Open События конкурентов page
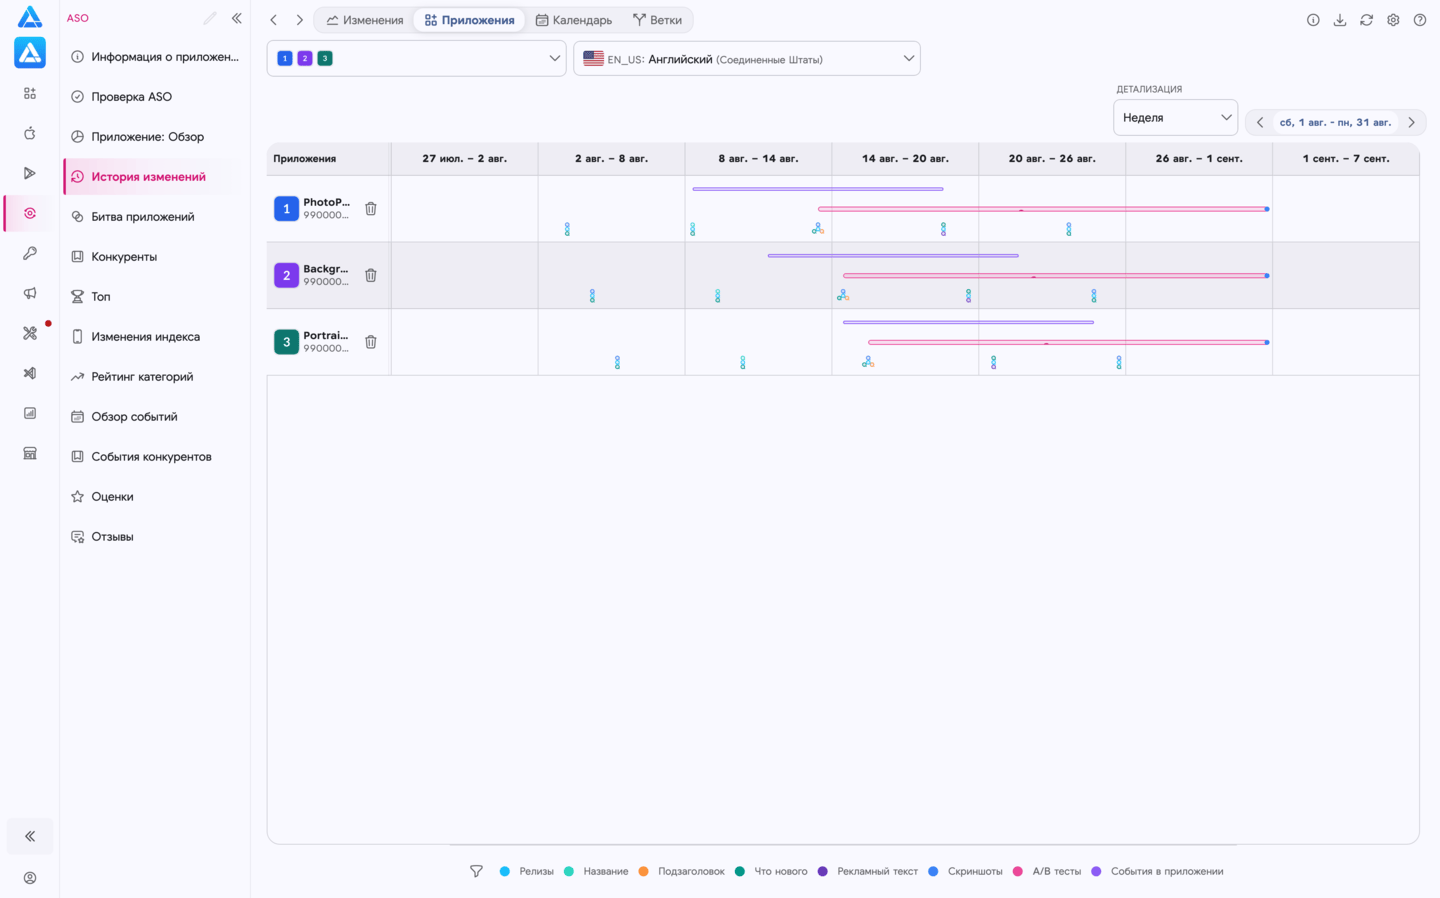 (155, 457)
